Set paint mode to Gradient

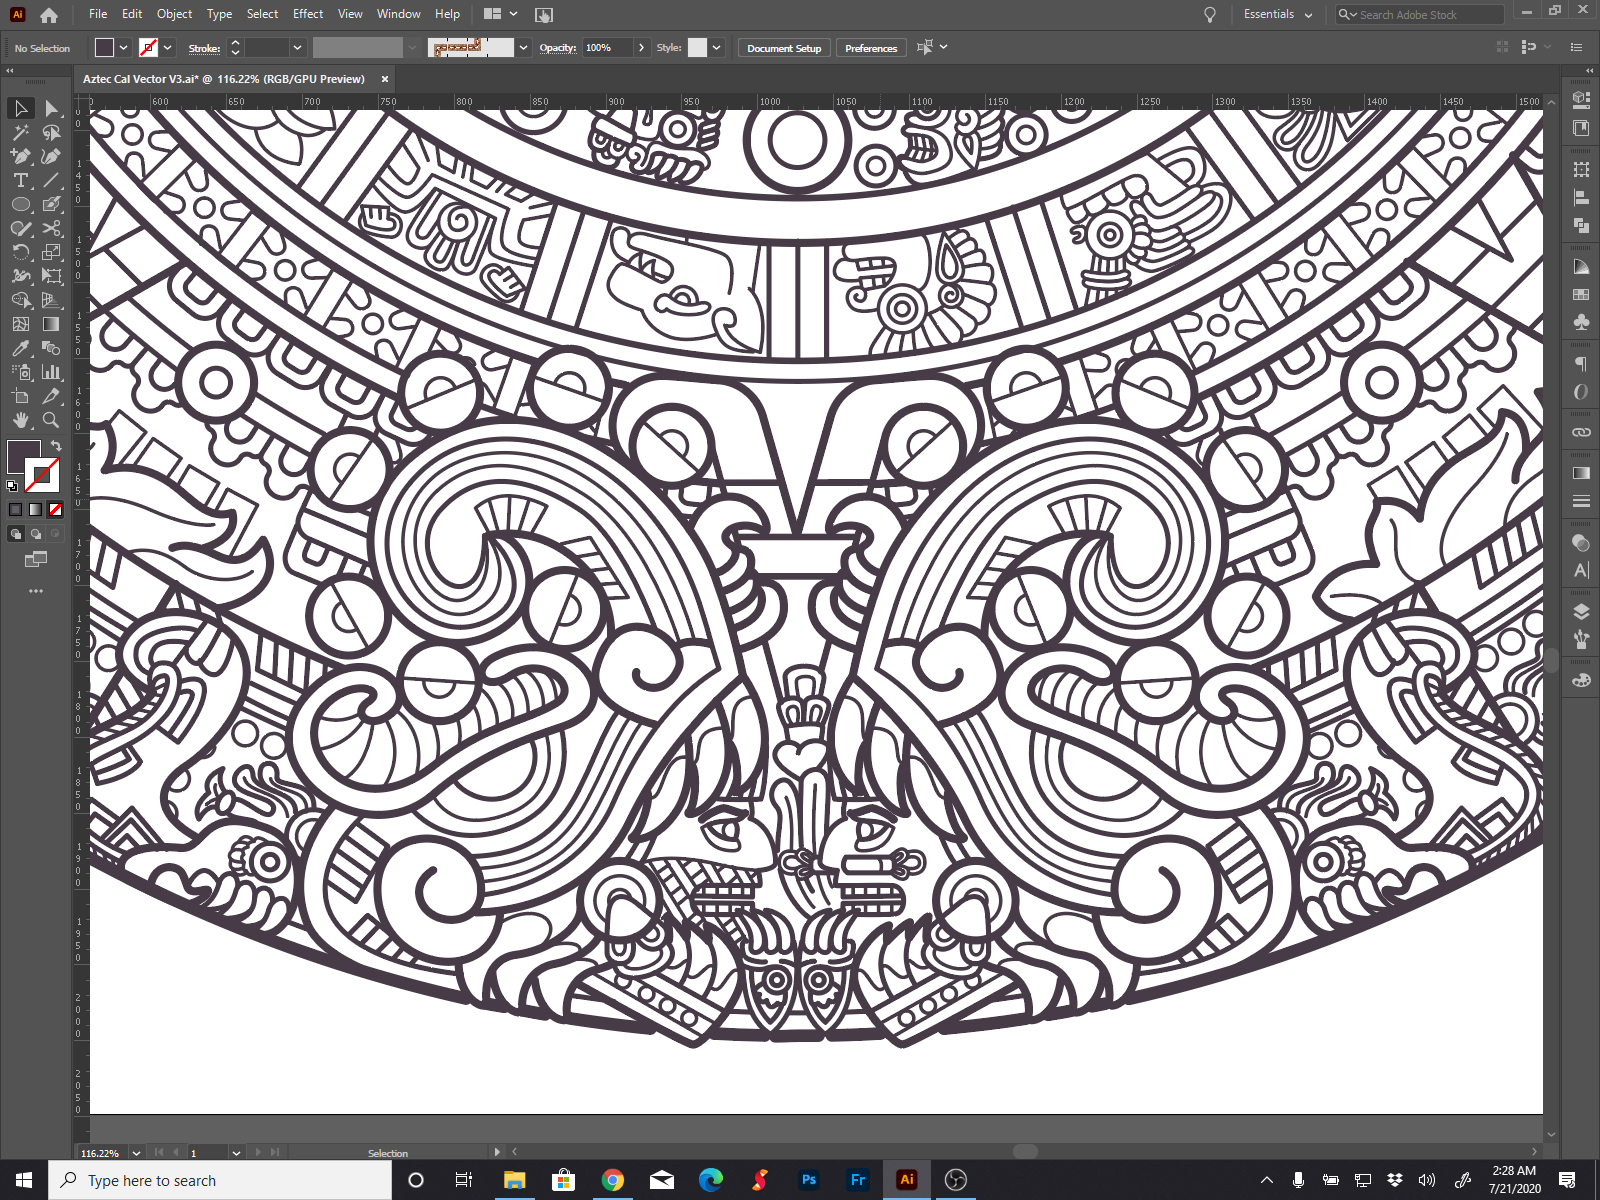point(36,509)
